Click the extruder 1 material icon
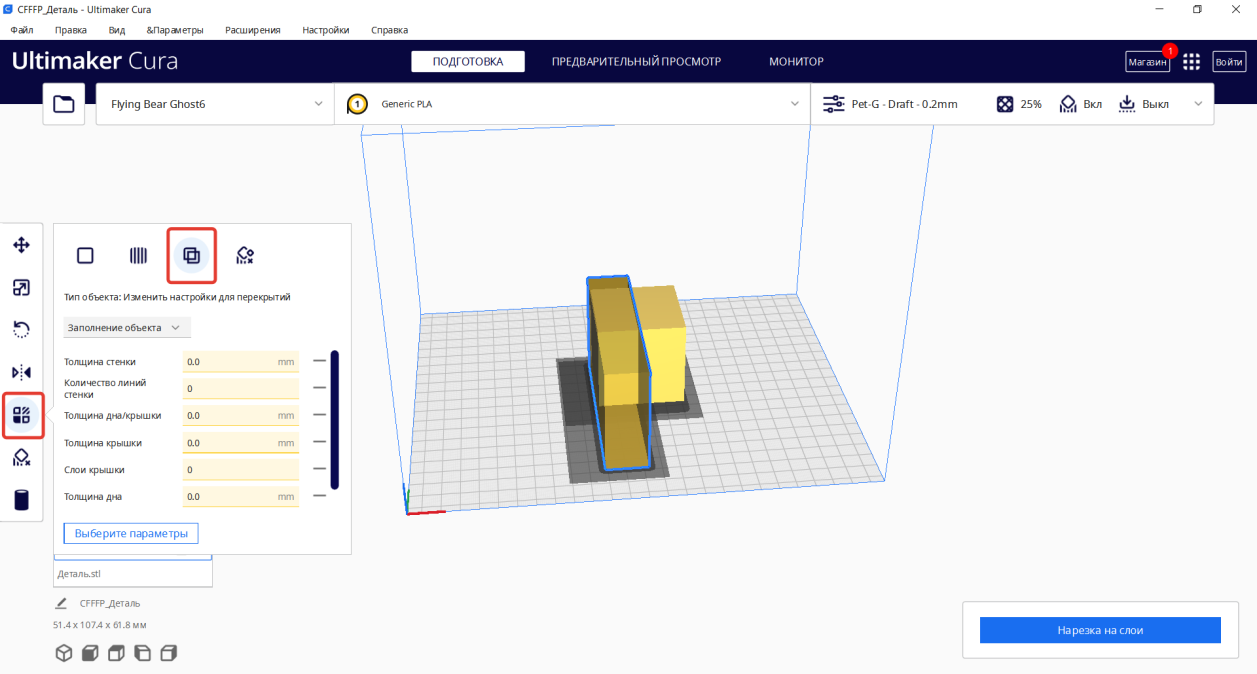This screenshot has height=674, width=1257. 357,104
